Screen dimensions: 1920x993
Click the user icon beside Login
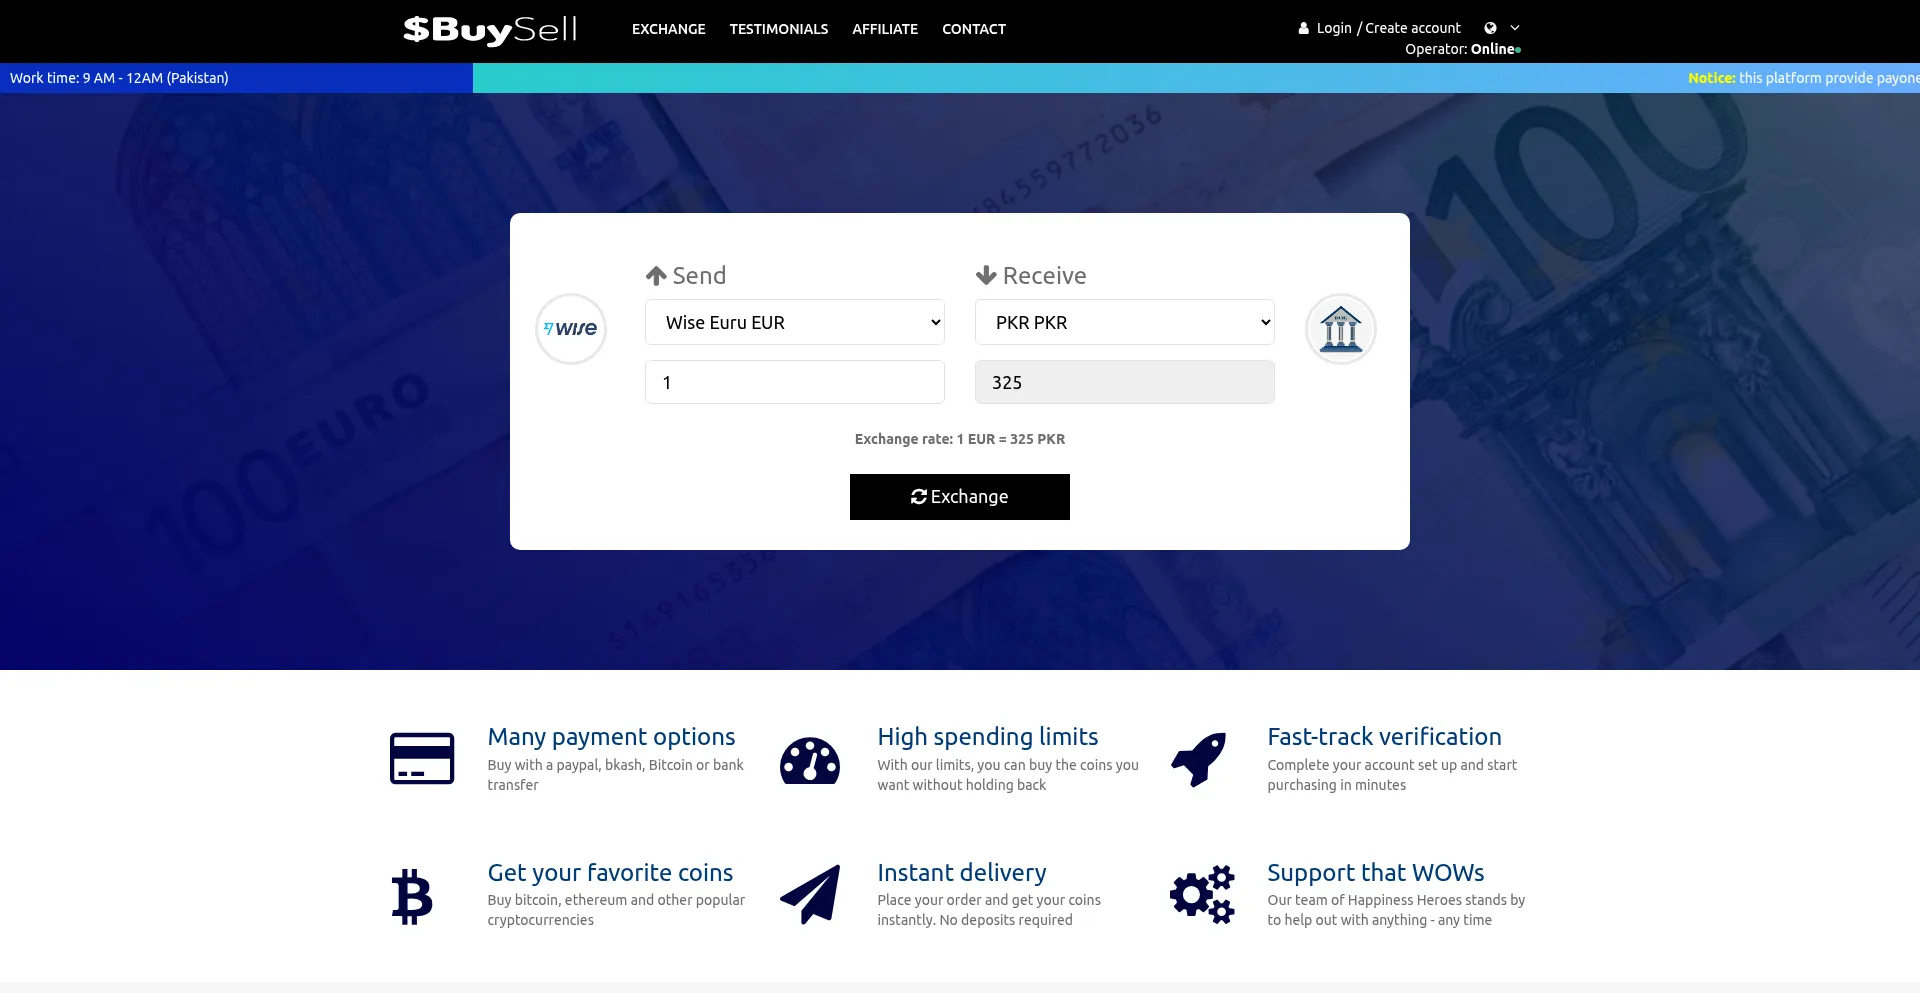(1303, 28)
